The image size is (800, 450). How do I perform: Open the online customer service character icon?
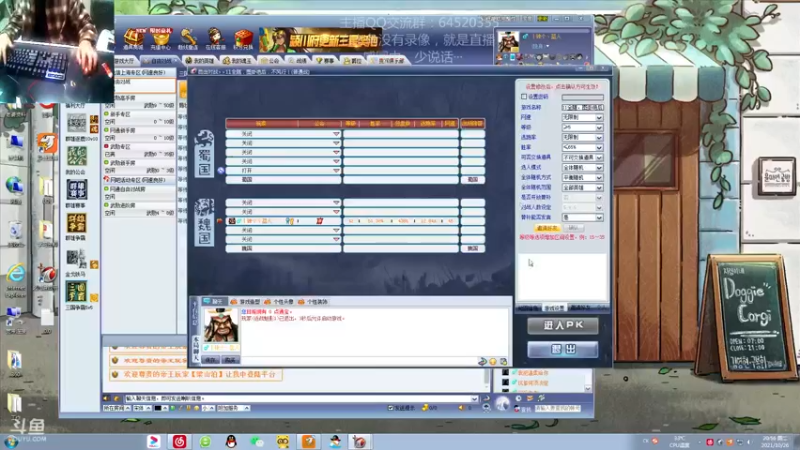click(x=215, y=38)
